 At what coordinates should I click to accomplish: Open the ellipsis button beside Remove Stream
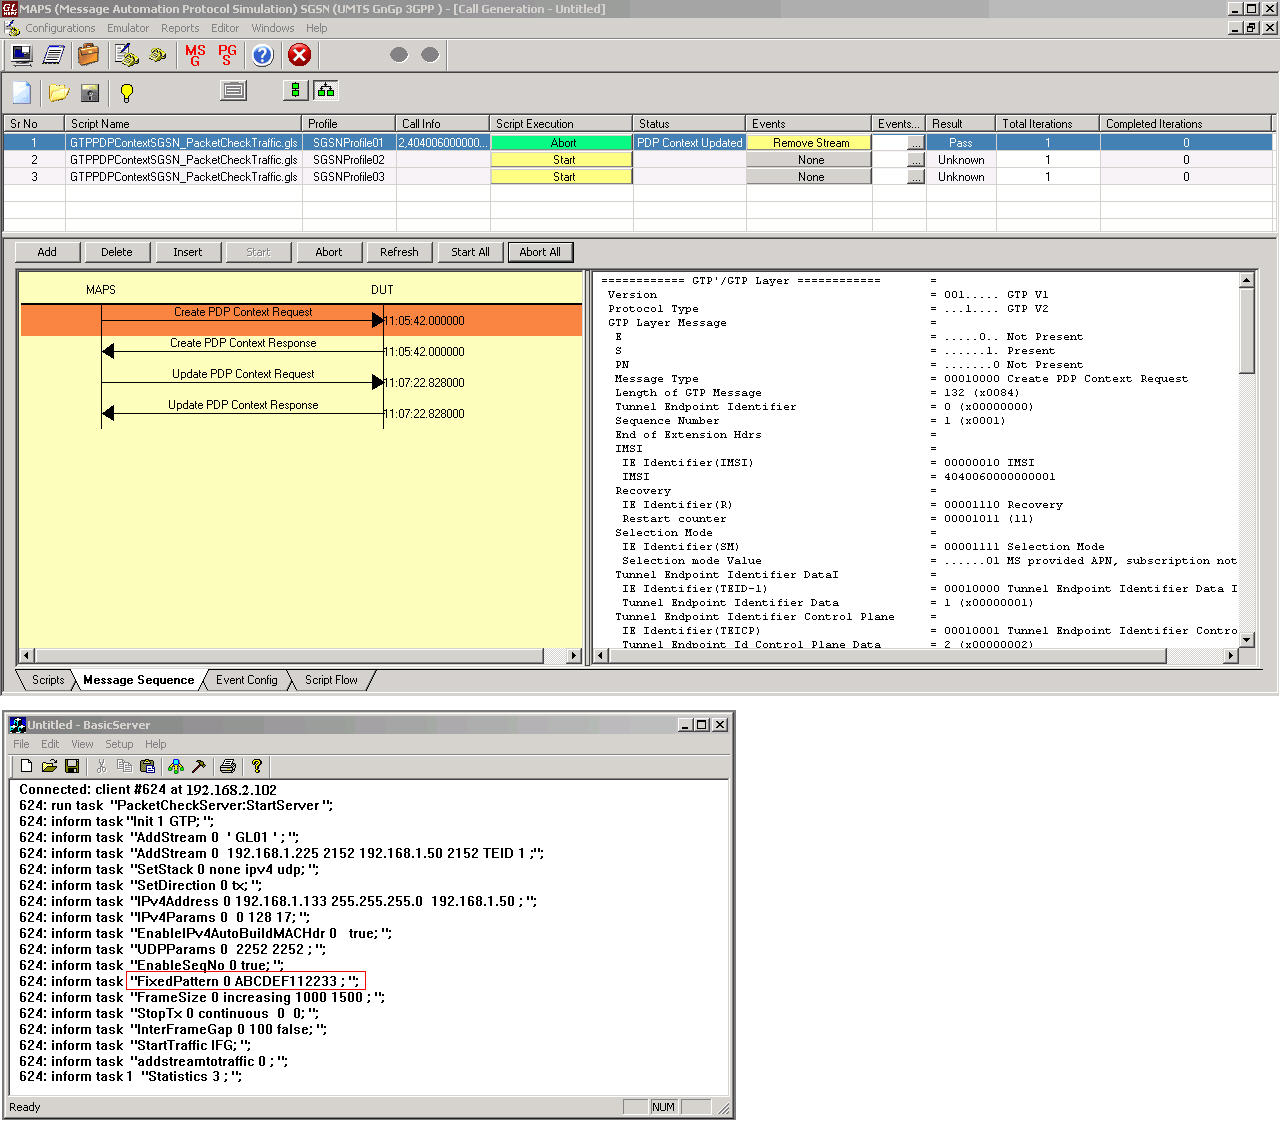[x=915, y=144]
